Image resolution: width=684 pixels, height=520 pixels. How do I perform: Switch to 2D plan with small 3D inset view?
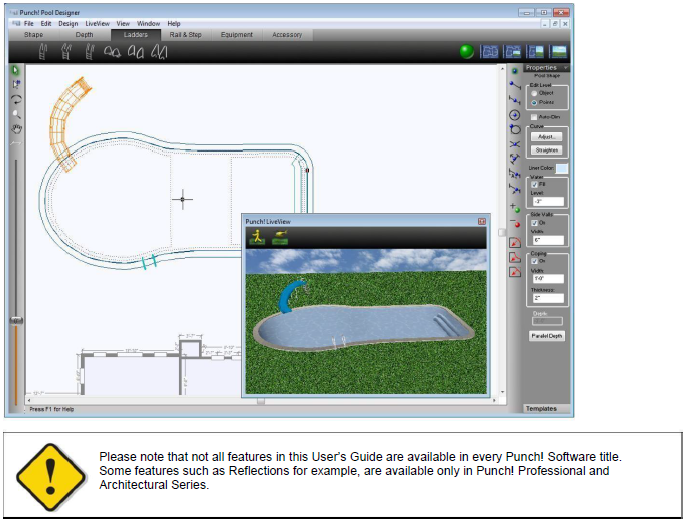(513, 51)
